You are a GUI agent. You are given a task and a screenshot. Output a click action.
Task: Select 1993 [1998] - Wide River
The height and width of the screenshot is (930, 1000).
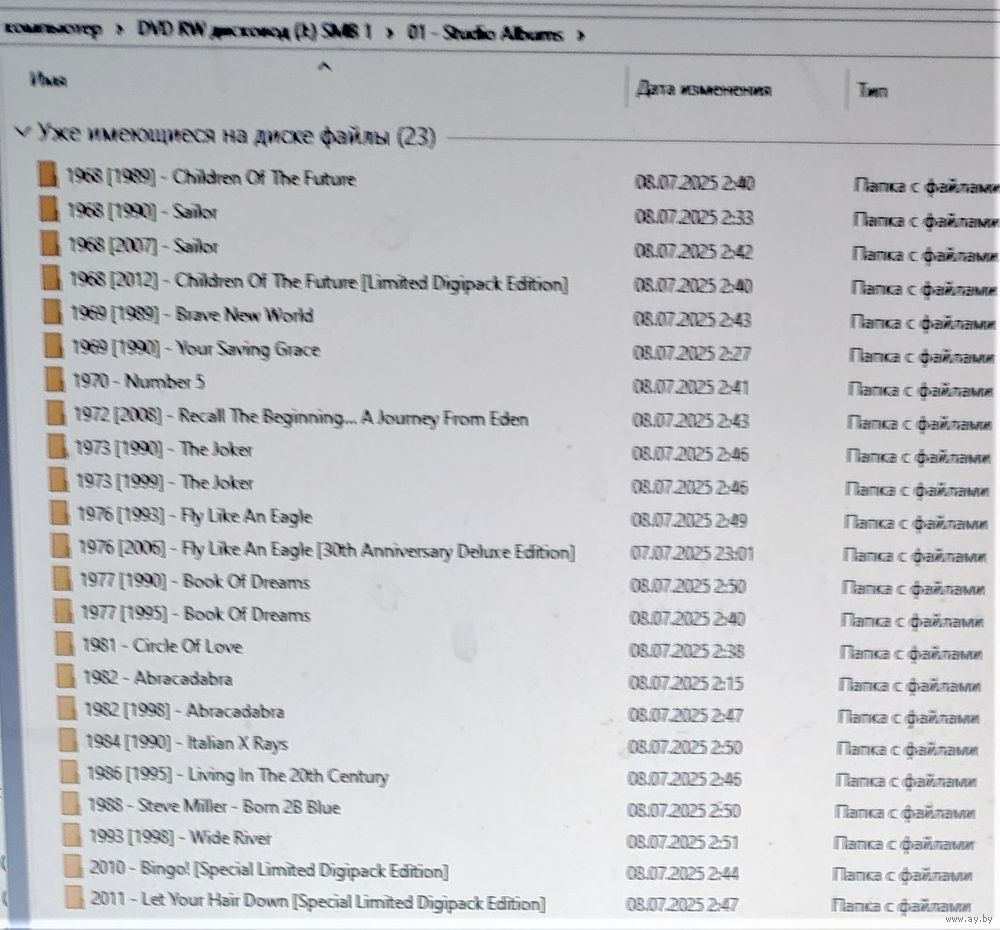click(x=180, y=838)
